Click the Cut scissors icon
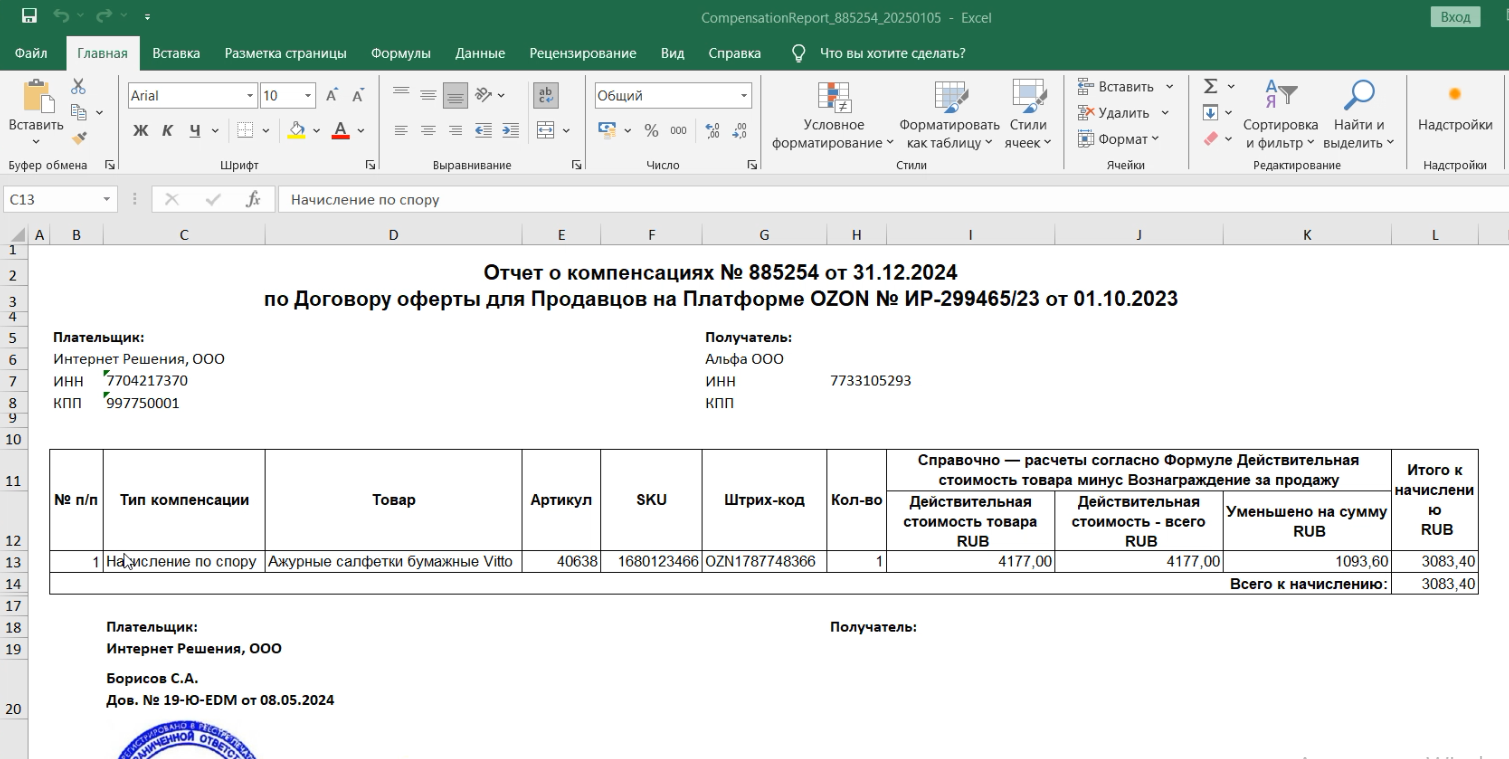The width and height of the screenshot is (1509, 759). [78, 88]
